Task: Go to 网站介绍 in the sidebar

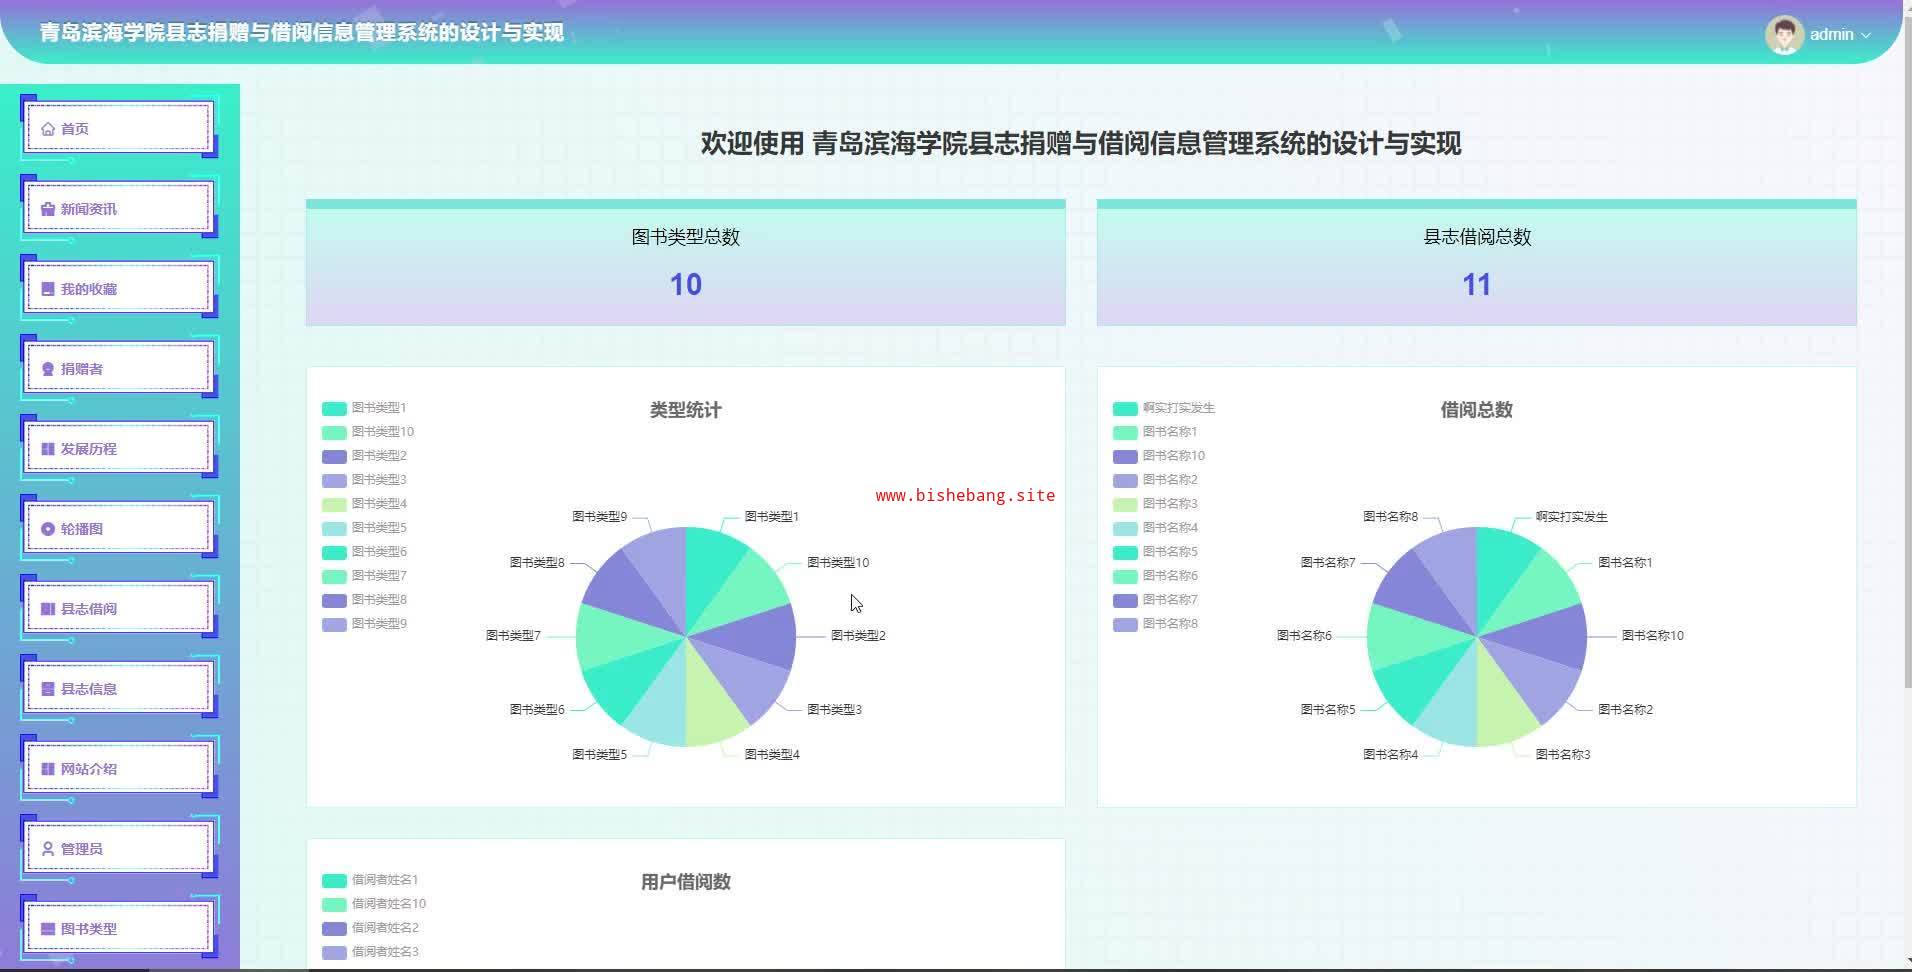Action: pyautogui.click(x=118, y=768)
